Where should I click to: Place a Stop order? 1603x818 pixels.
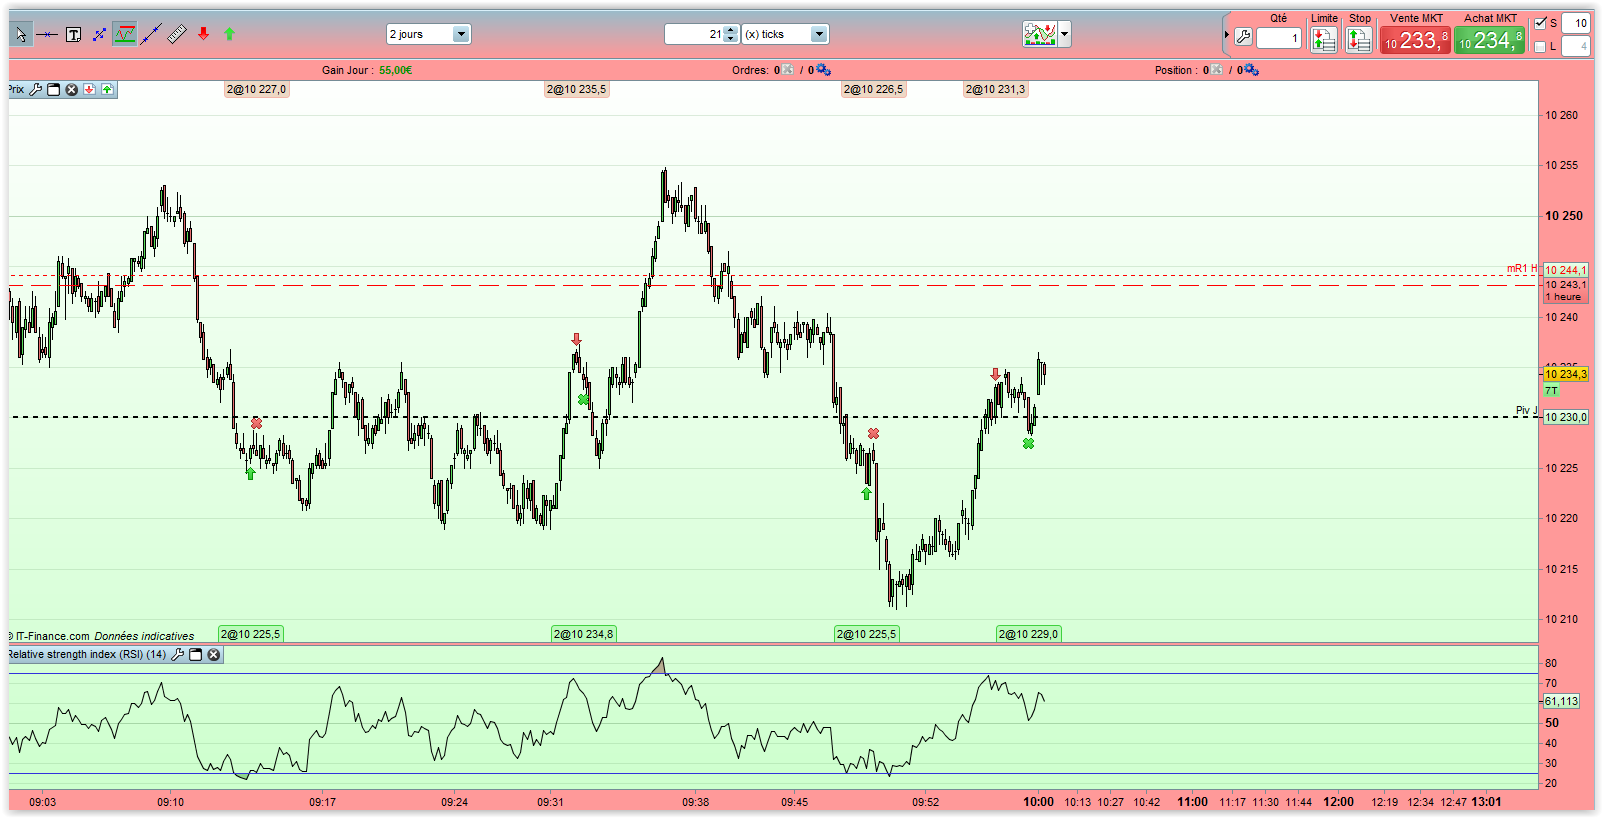[1359, 39]
